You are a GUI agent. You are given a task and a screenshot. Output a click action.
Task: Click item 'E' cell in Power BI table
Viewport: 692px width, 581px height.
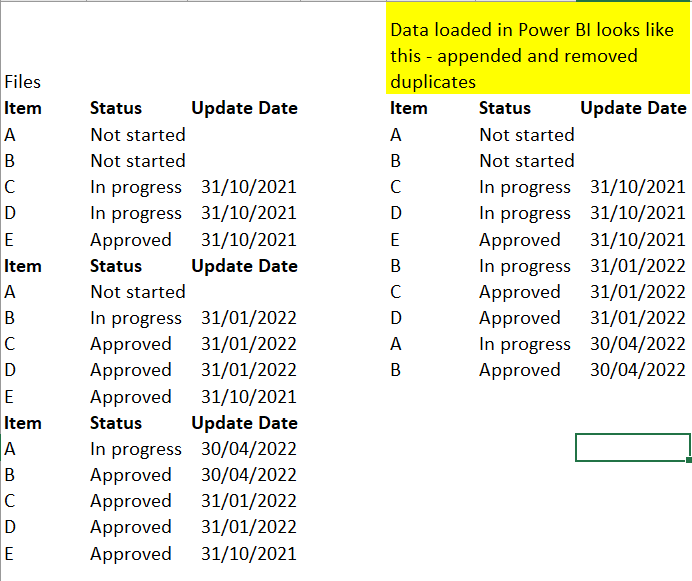(395, 240)
